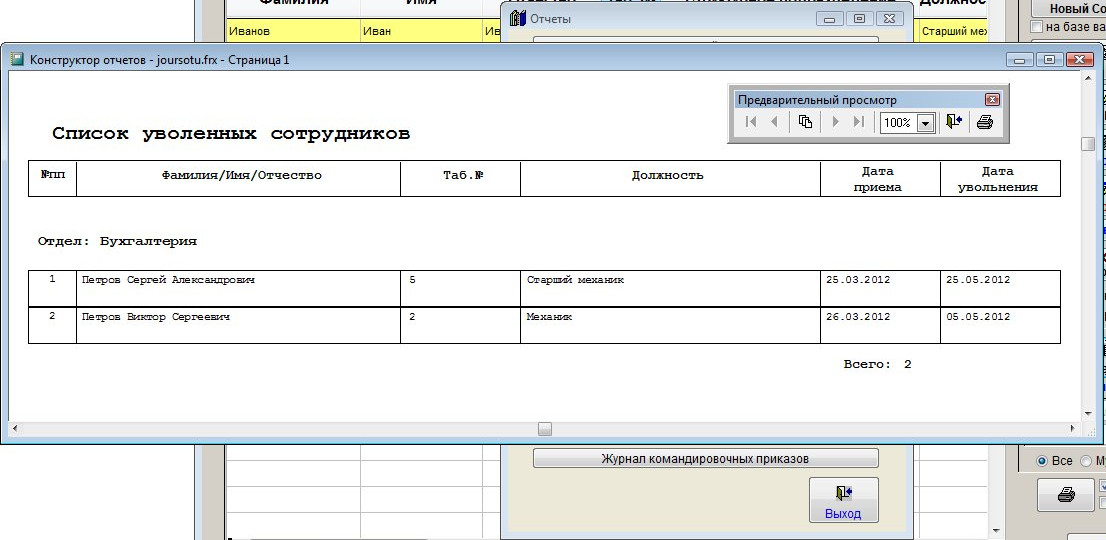Click the Механик position cell
The height and width of the screenshot is (540, 1106).
click(x=549, y=317)
